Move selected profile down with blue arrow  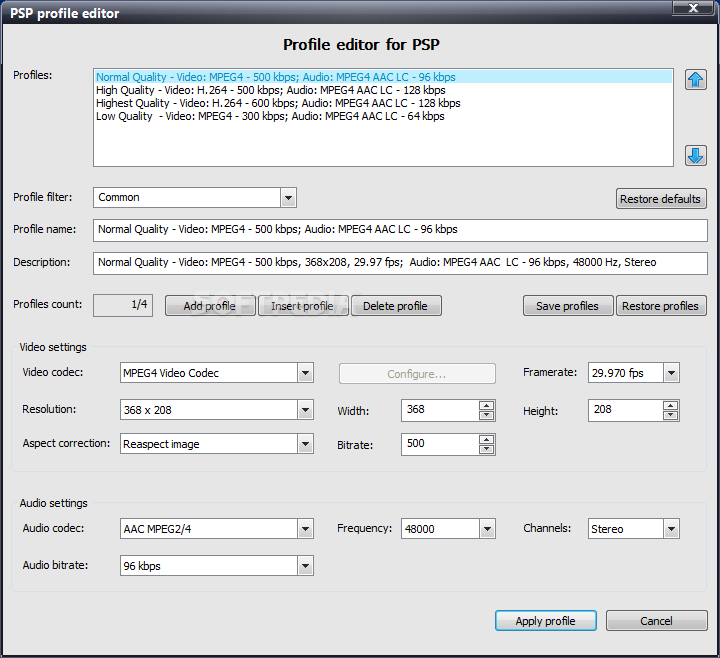click(696, 155)
